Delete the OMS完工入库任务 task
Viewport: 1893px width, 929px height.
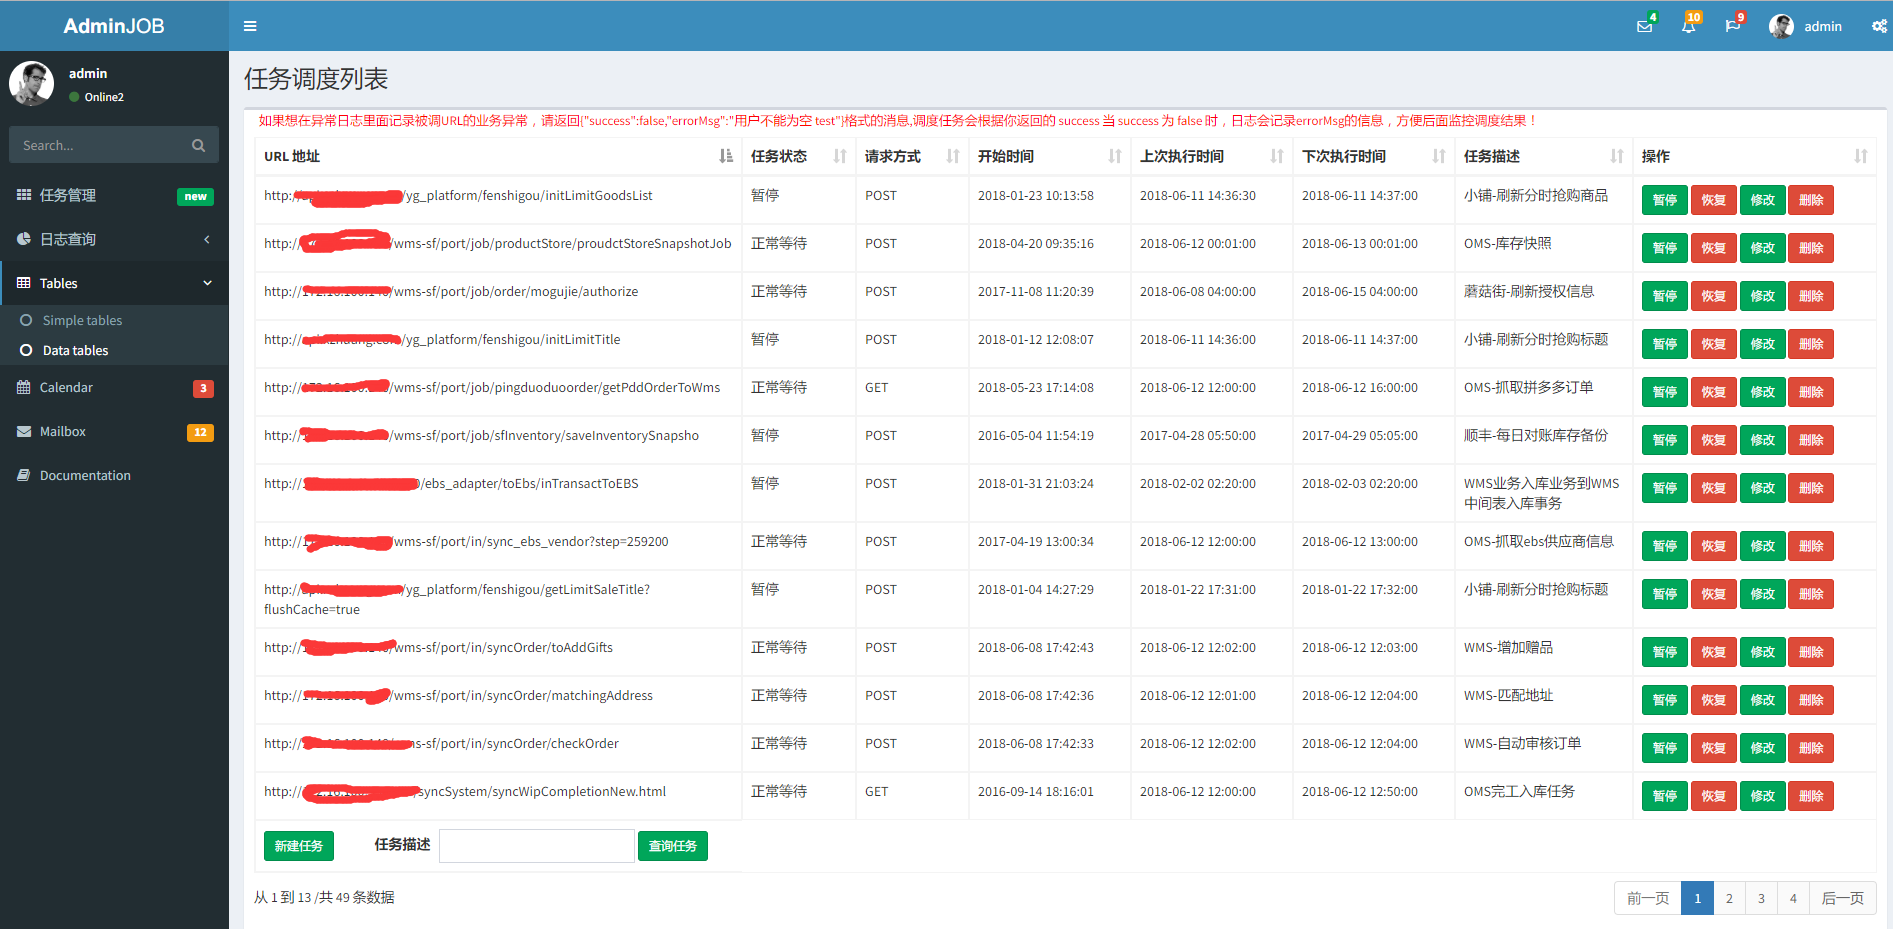pyautogui.click(x=1811, y=796)
